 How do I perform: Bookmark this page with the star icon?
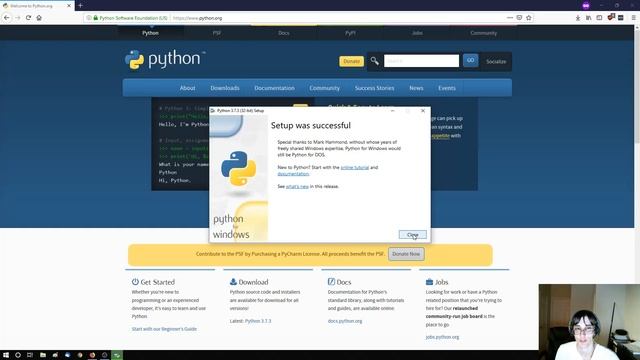(529, 18)
